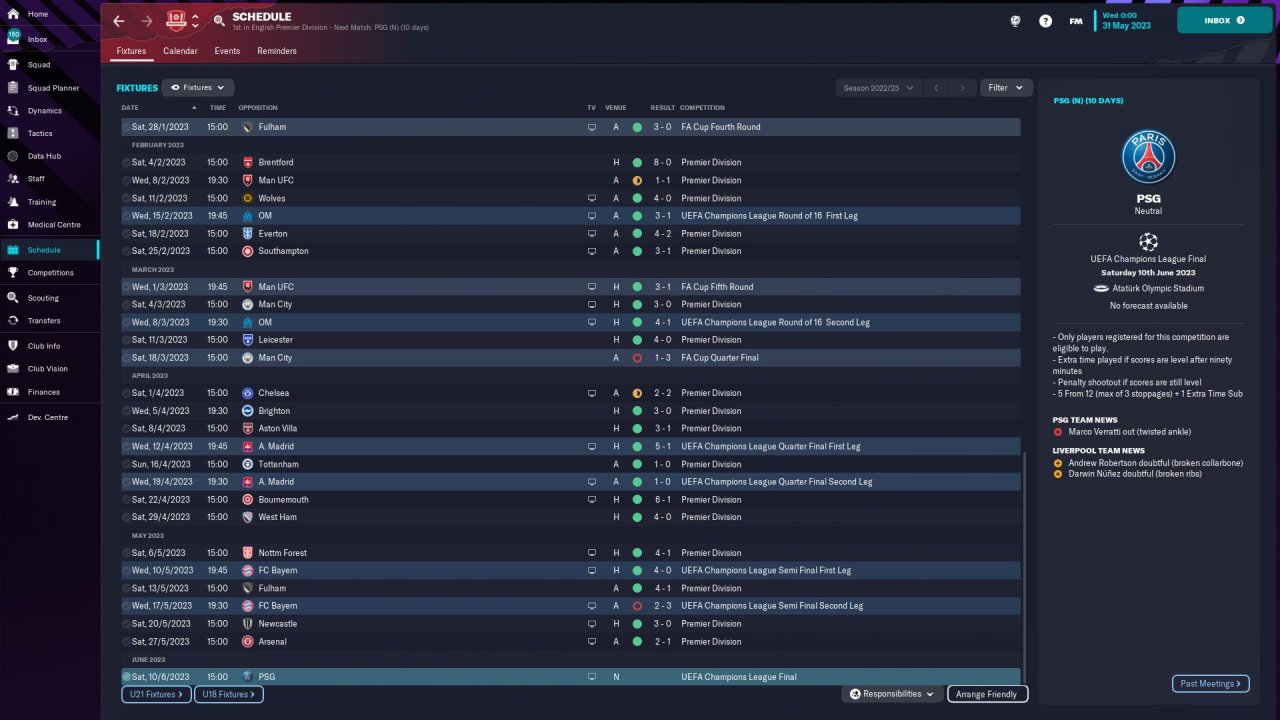The width and height of the screenshot is (1280, 720).
Task: Select the Tottenham fixture row name
Action: pos(279,464)
